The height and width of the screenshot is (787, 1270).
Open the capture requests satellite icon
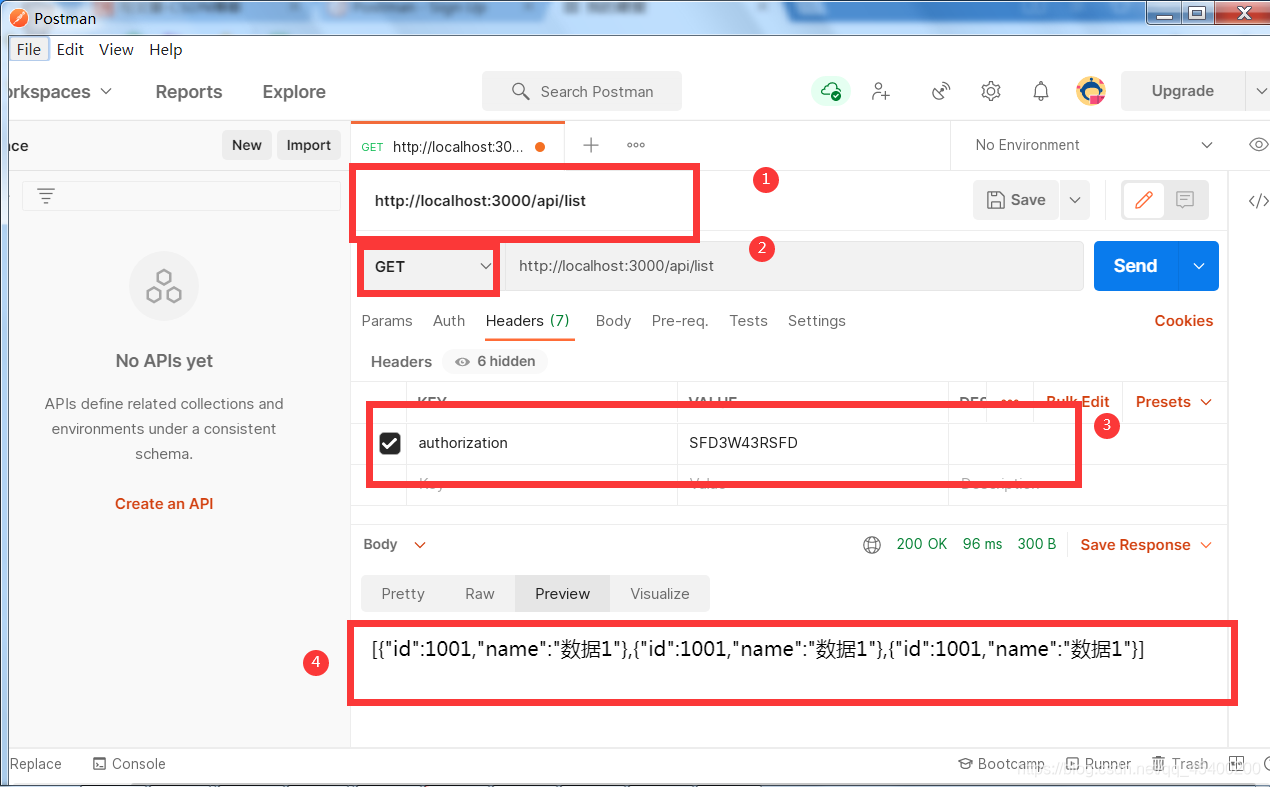tap(940, 91)
